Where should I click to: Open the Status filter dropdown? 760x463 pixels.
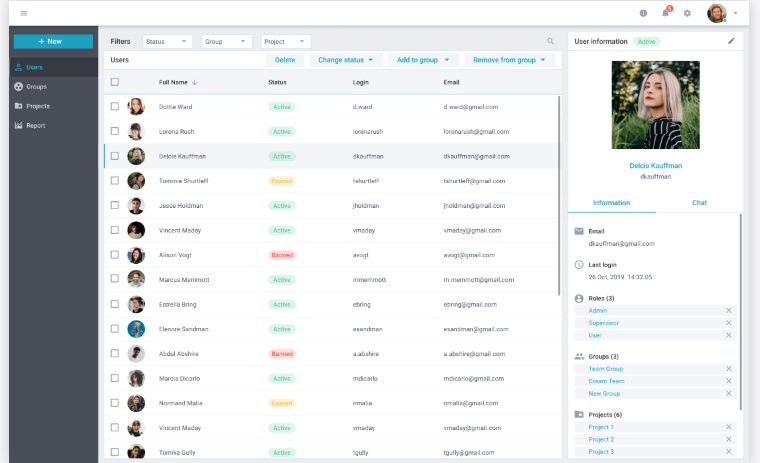pyautogui.click(x=167, y=42)
